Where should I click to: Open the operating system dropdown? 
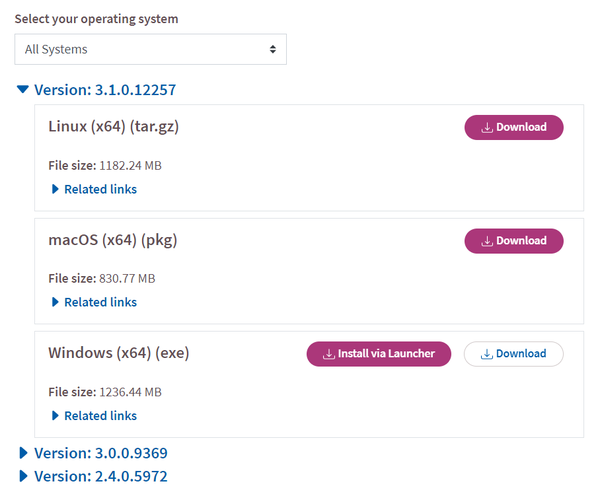[150, 49]
